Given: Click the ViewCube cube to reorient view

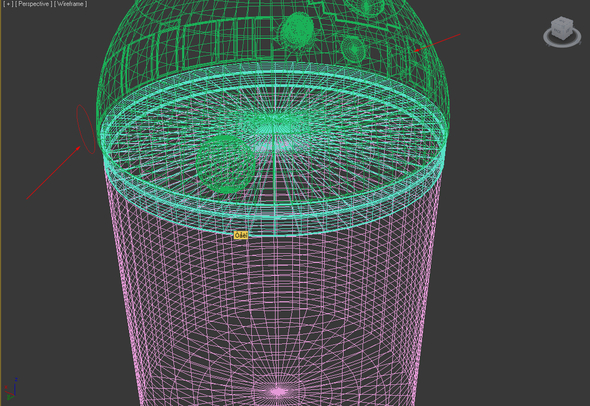Looking at the screenshot, I should click(x=562, y=27).
